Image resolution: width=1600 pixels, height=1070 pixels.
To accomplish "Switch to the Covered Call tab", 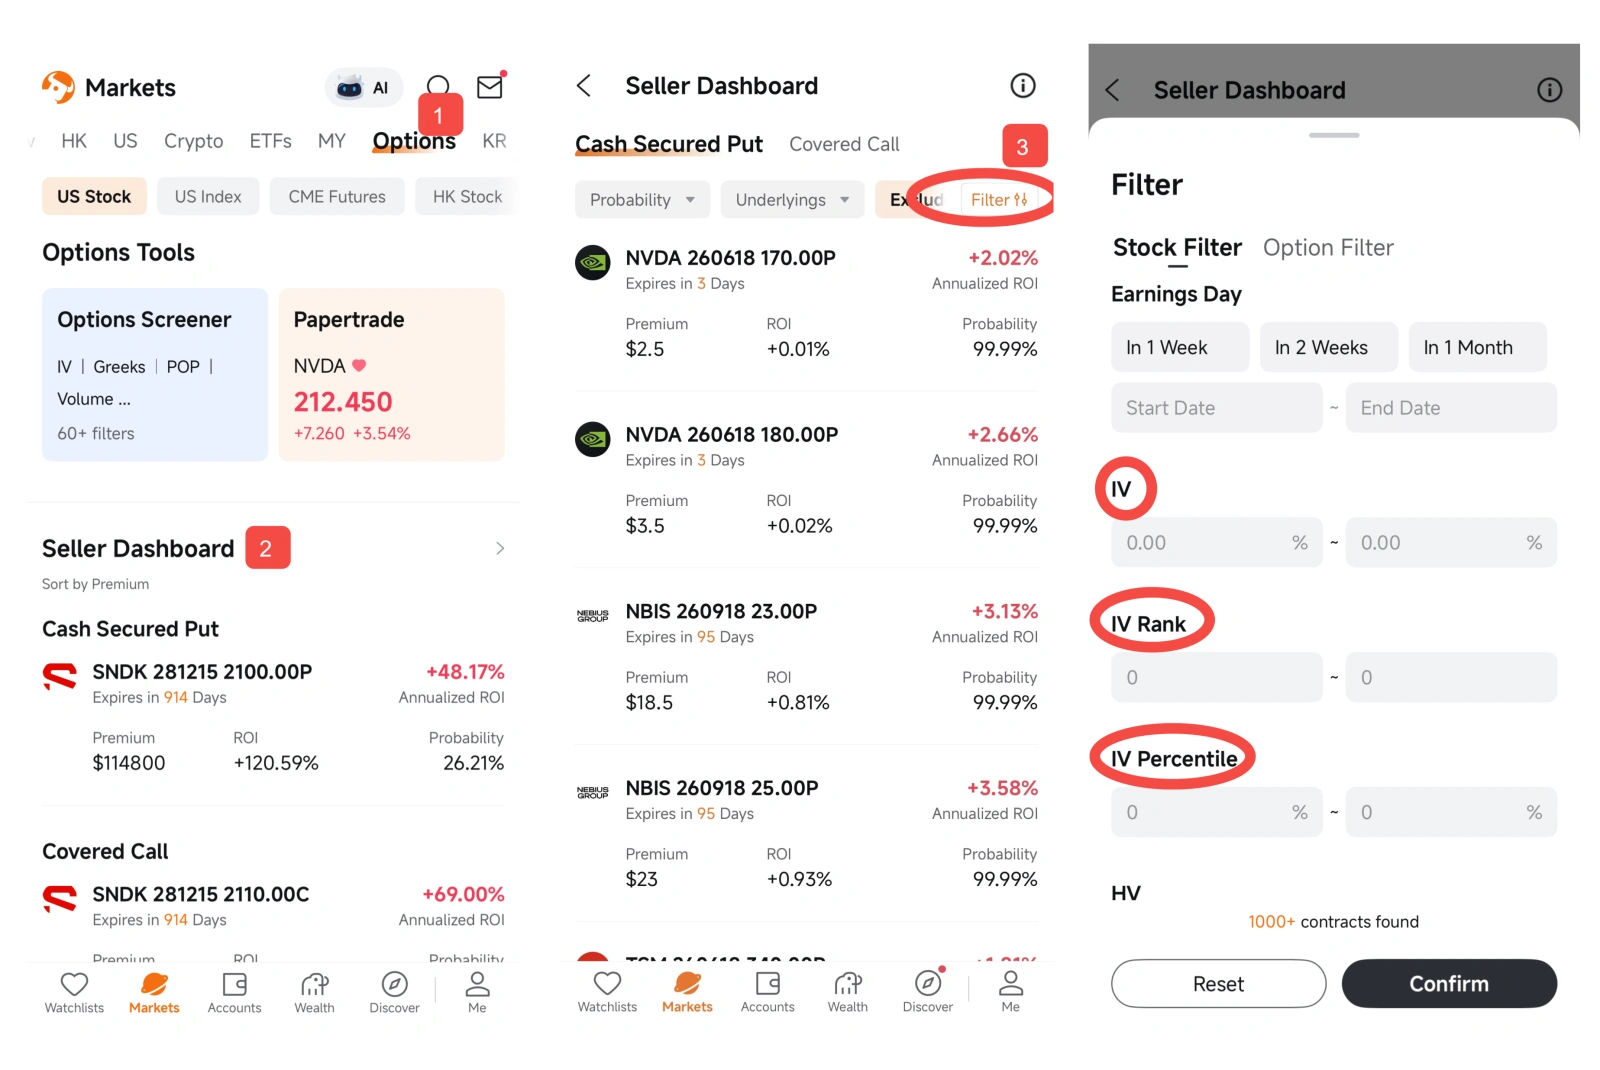I will [x=844, y=144].
